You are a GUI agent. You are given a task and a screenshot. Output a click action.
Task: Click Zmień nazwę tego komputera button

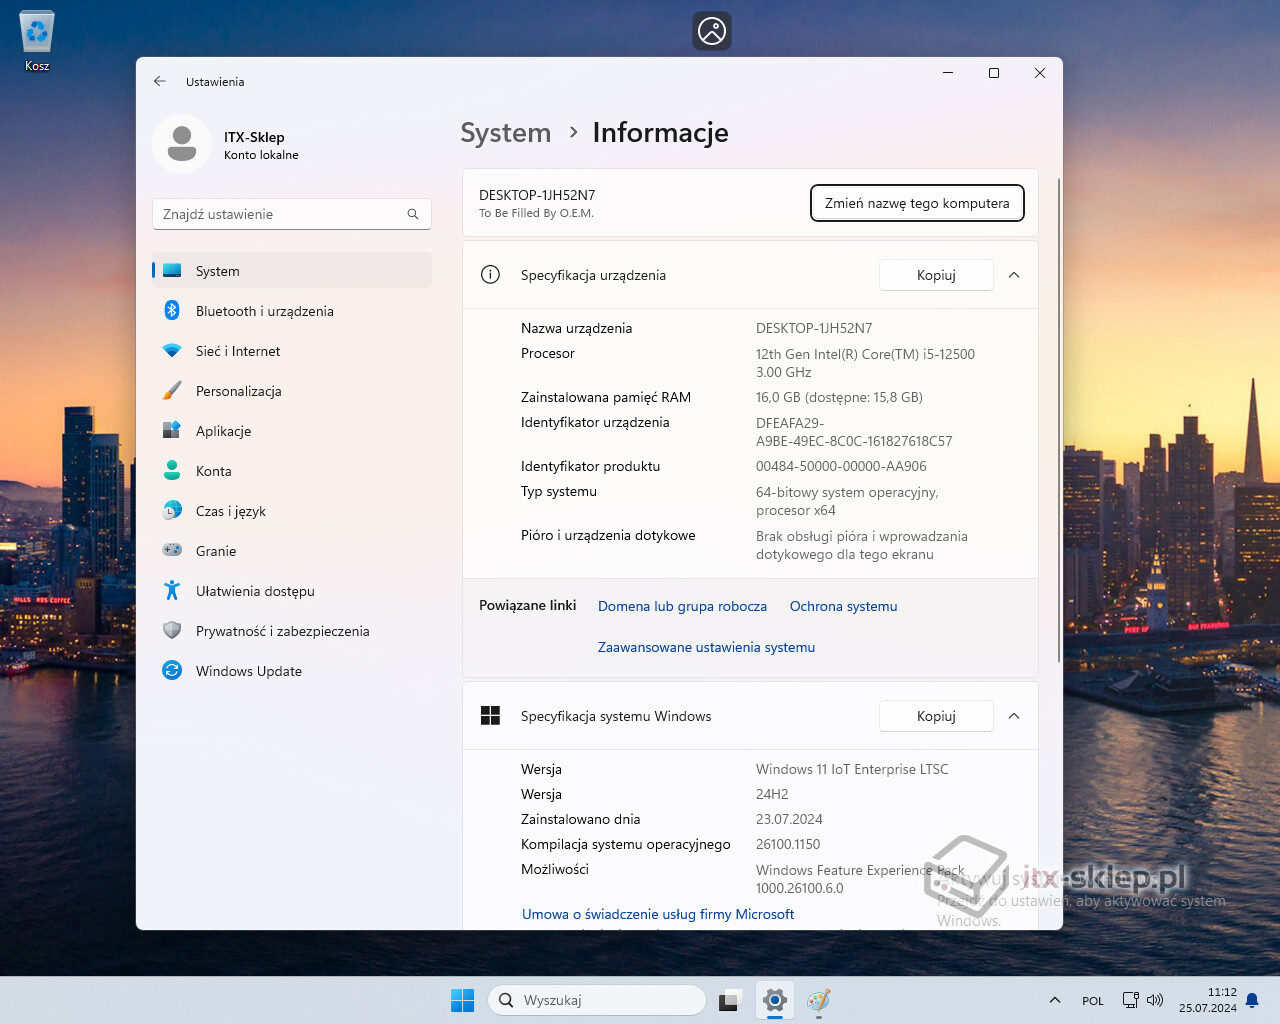click(917, 203)
